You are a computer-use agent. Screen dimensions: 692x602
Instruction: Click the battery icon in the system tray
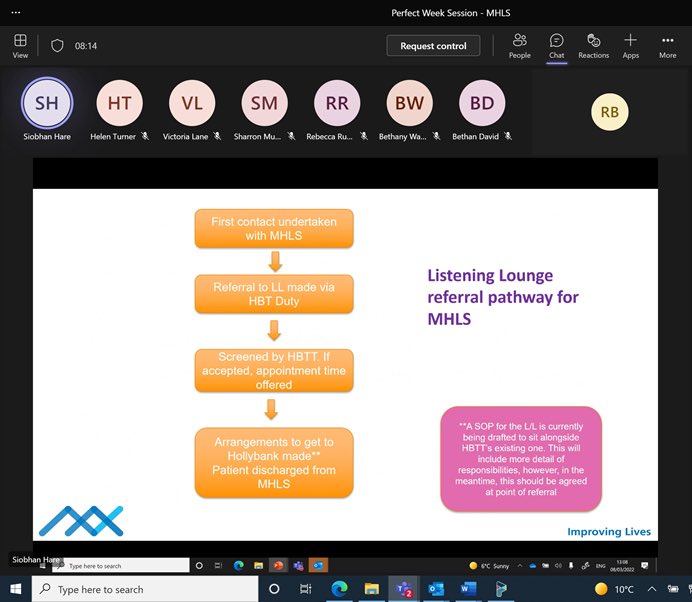click(x=673, y=589)
